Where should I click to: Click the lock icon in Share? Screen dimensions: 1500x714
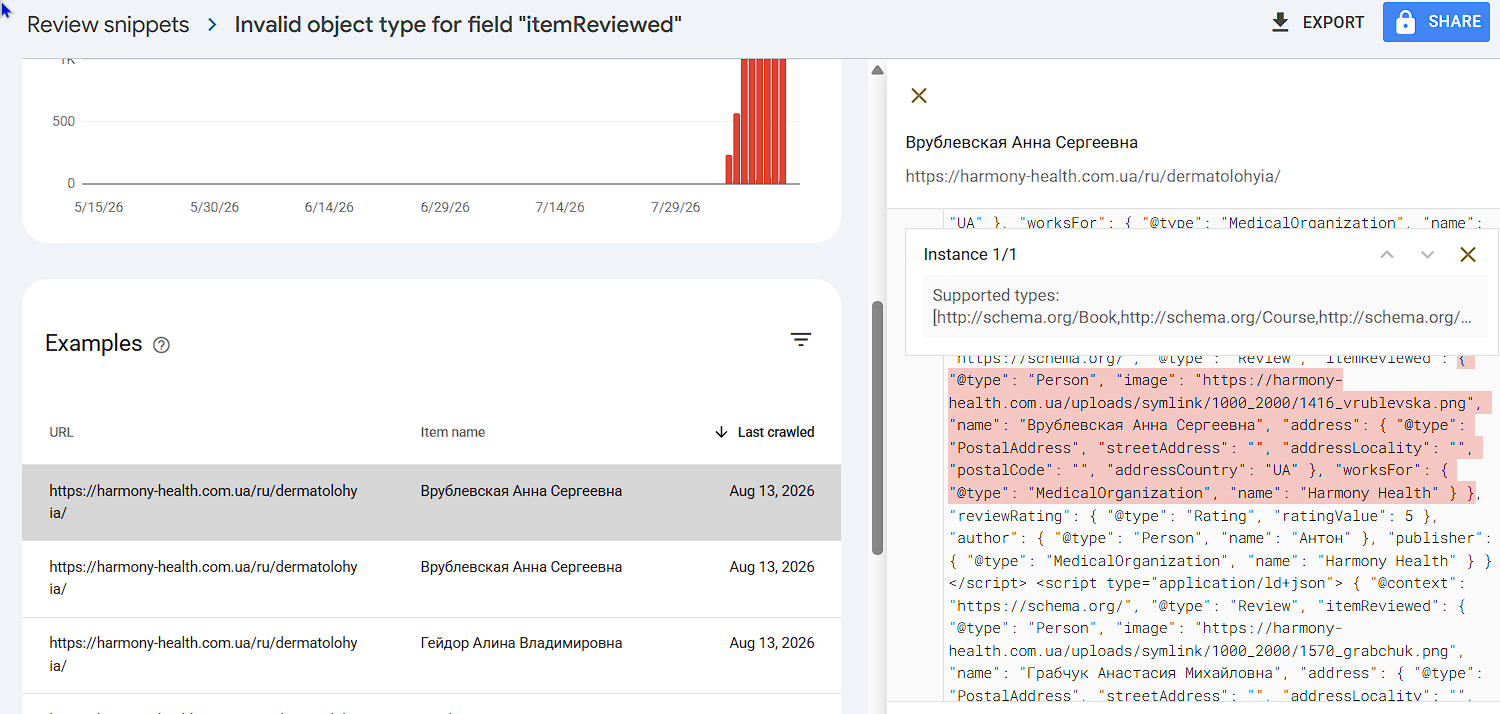click(x=1406, y=22)
